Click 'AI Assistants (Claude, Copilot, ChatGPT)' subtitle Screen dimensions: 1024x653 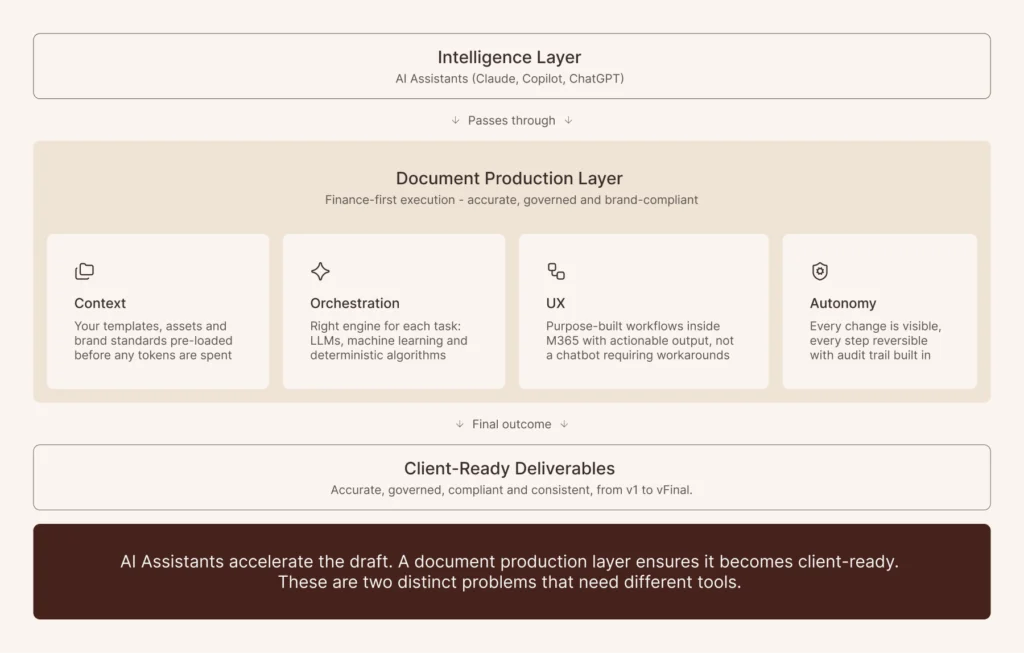coord(509,78)
